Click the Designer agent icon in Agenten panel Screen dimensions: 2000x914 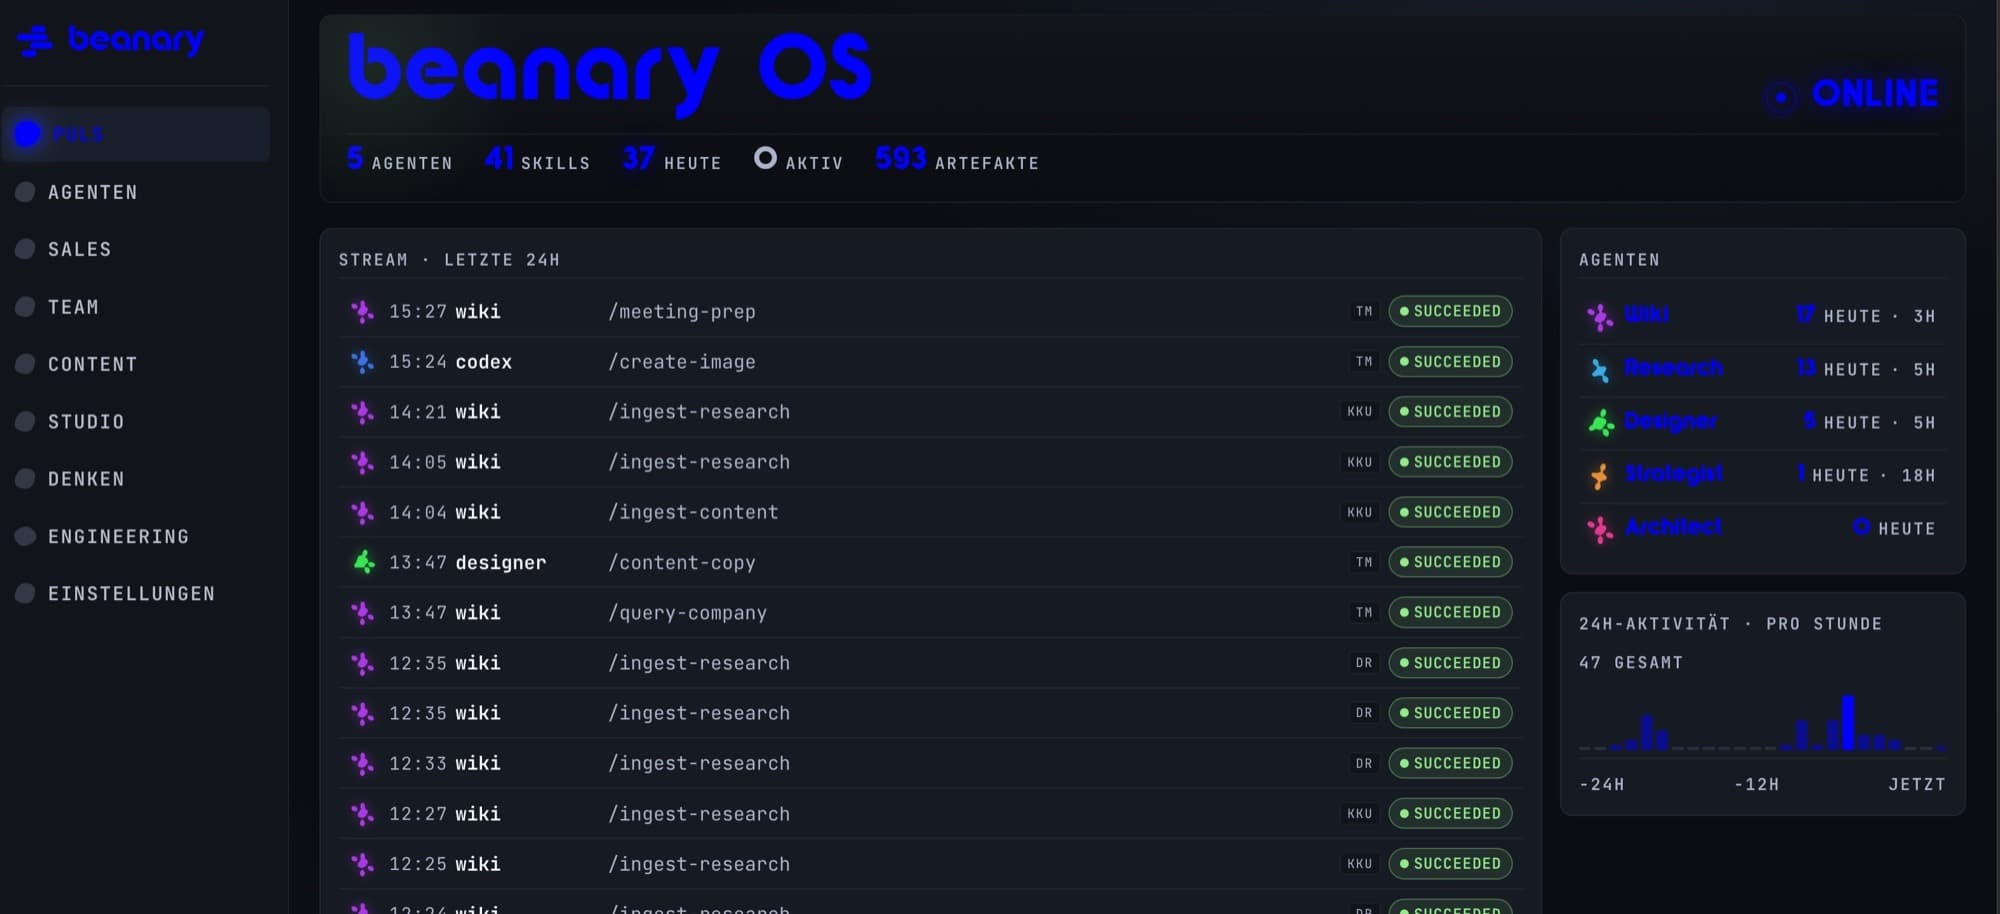(1601, 423)
